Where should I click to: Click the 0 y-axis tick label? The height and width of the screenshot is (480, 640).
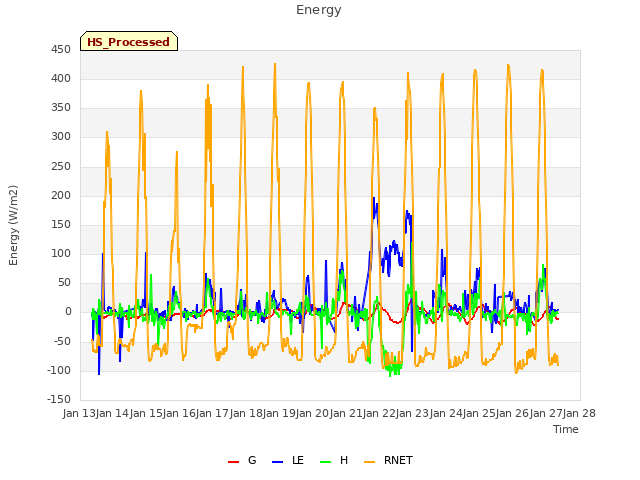[68, 312]
